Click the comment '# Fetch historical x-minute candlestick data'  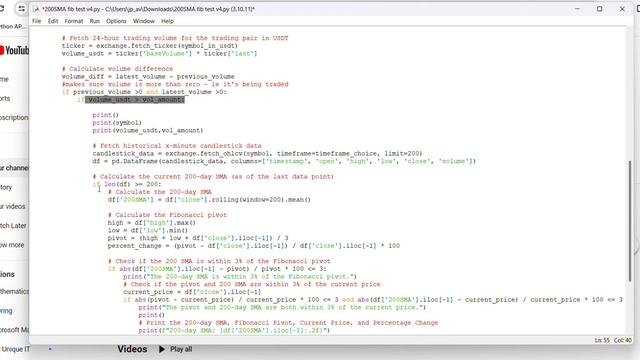pyautogui.click(x=177, y=146)
